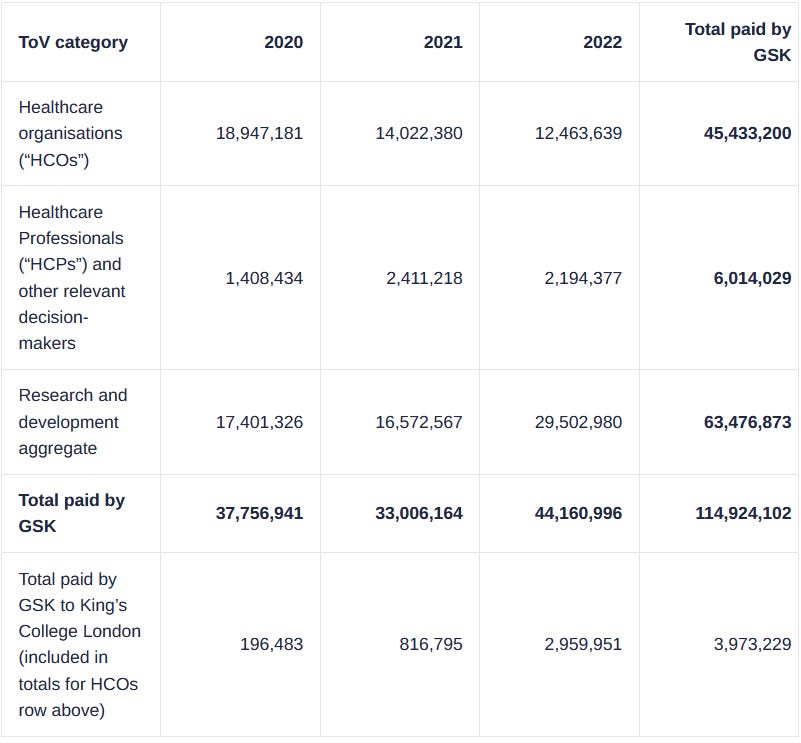The image size is (801, 743).
Task: Select the R&D 2021 value 16,572,567
Action: 419,422
